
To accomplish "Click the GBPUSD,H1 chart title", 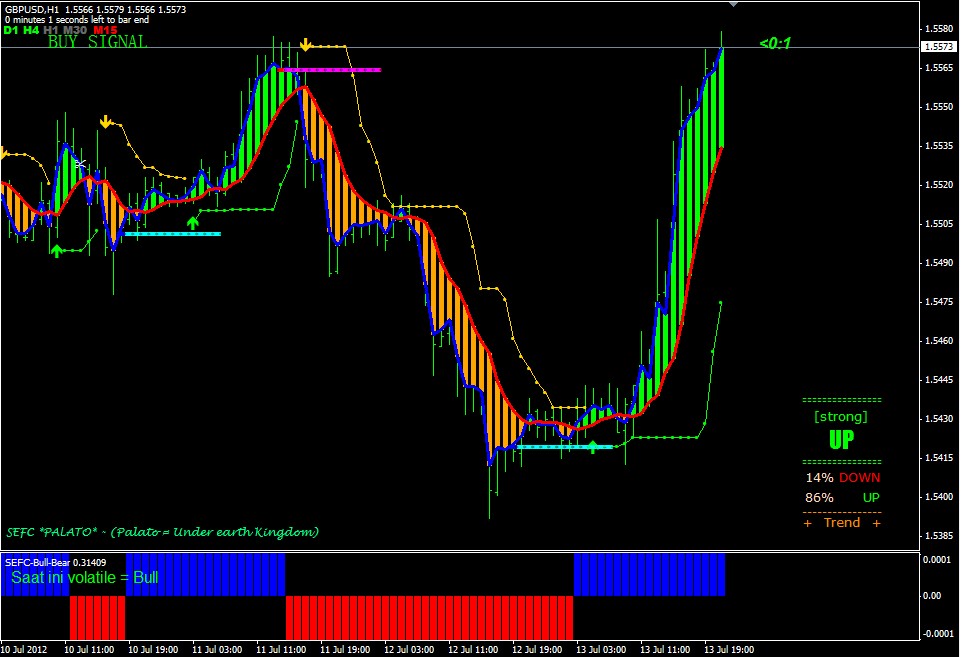I will pos(32,9).
